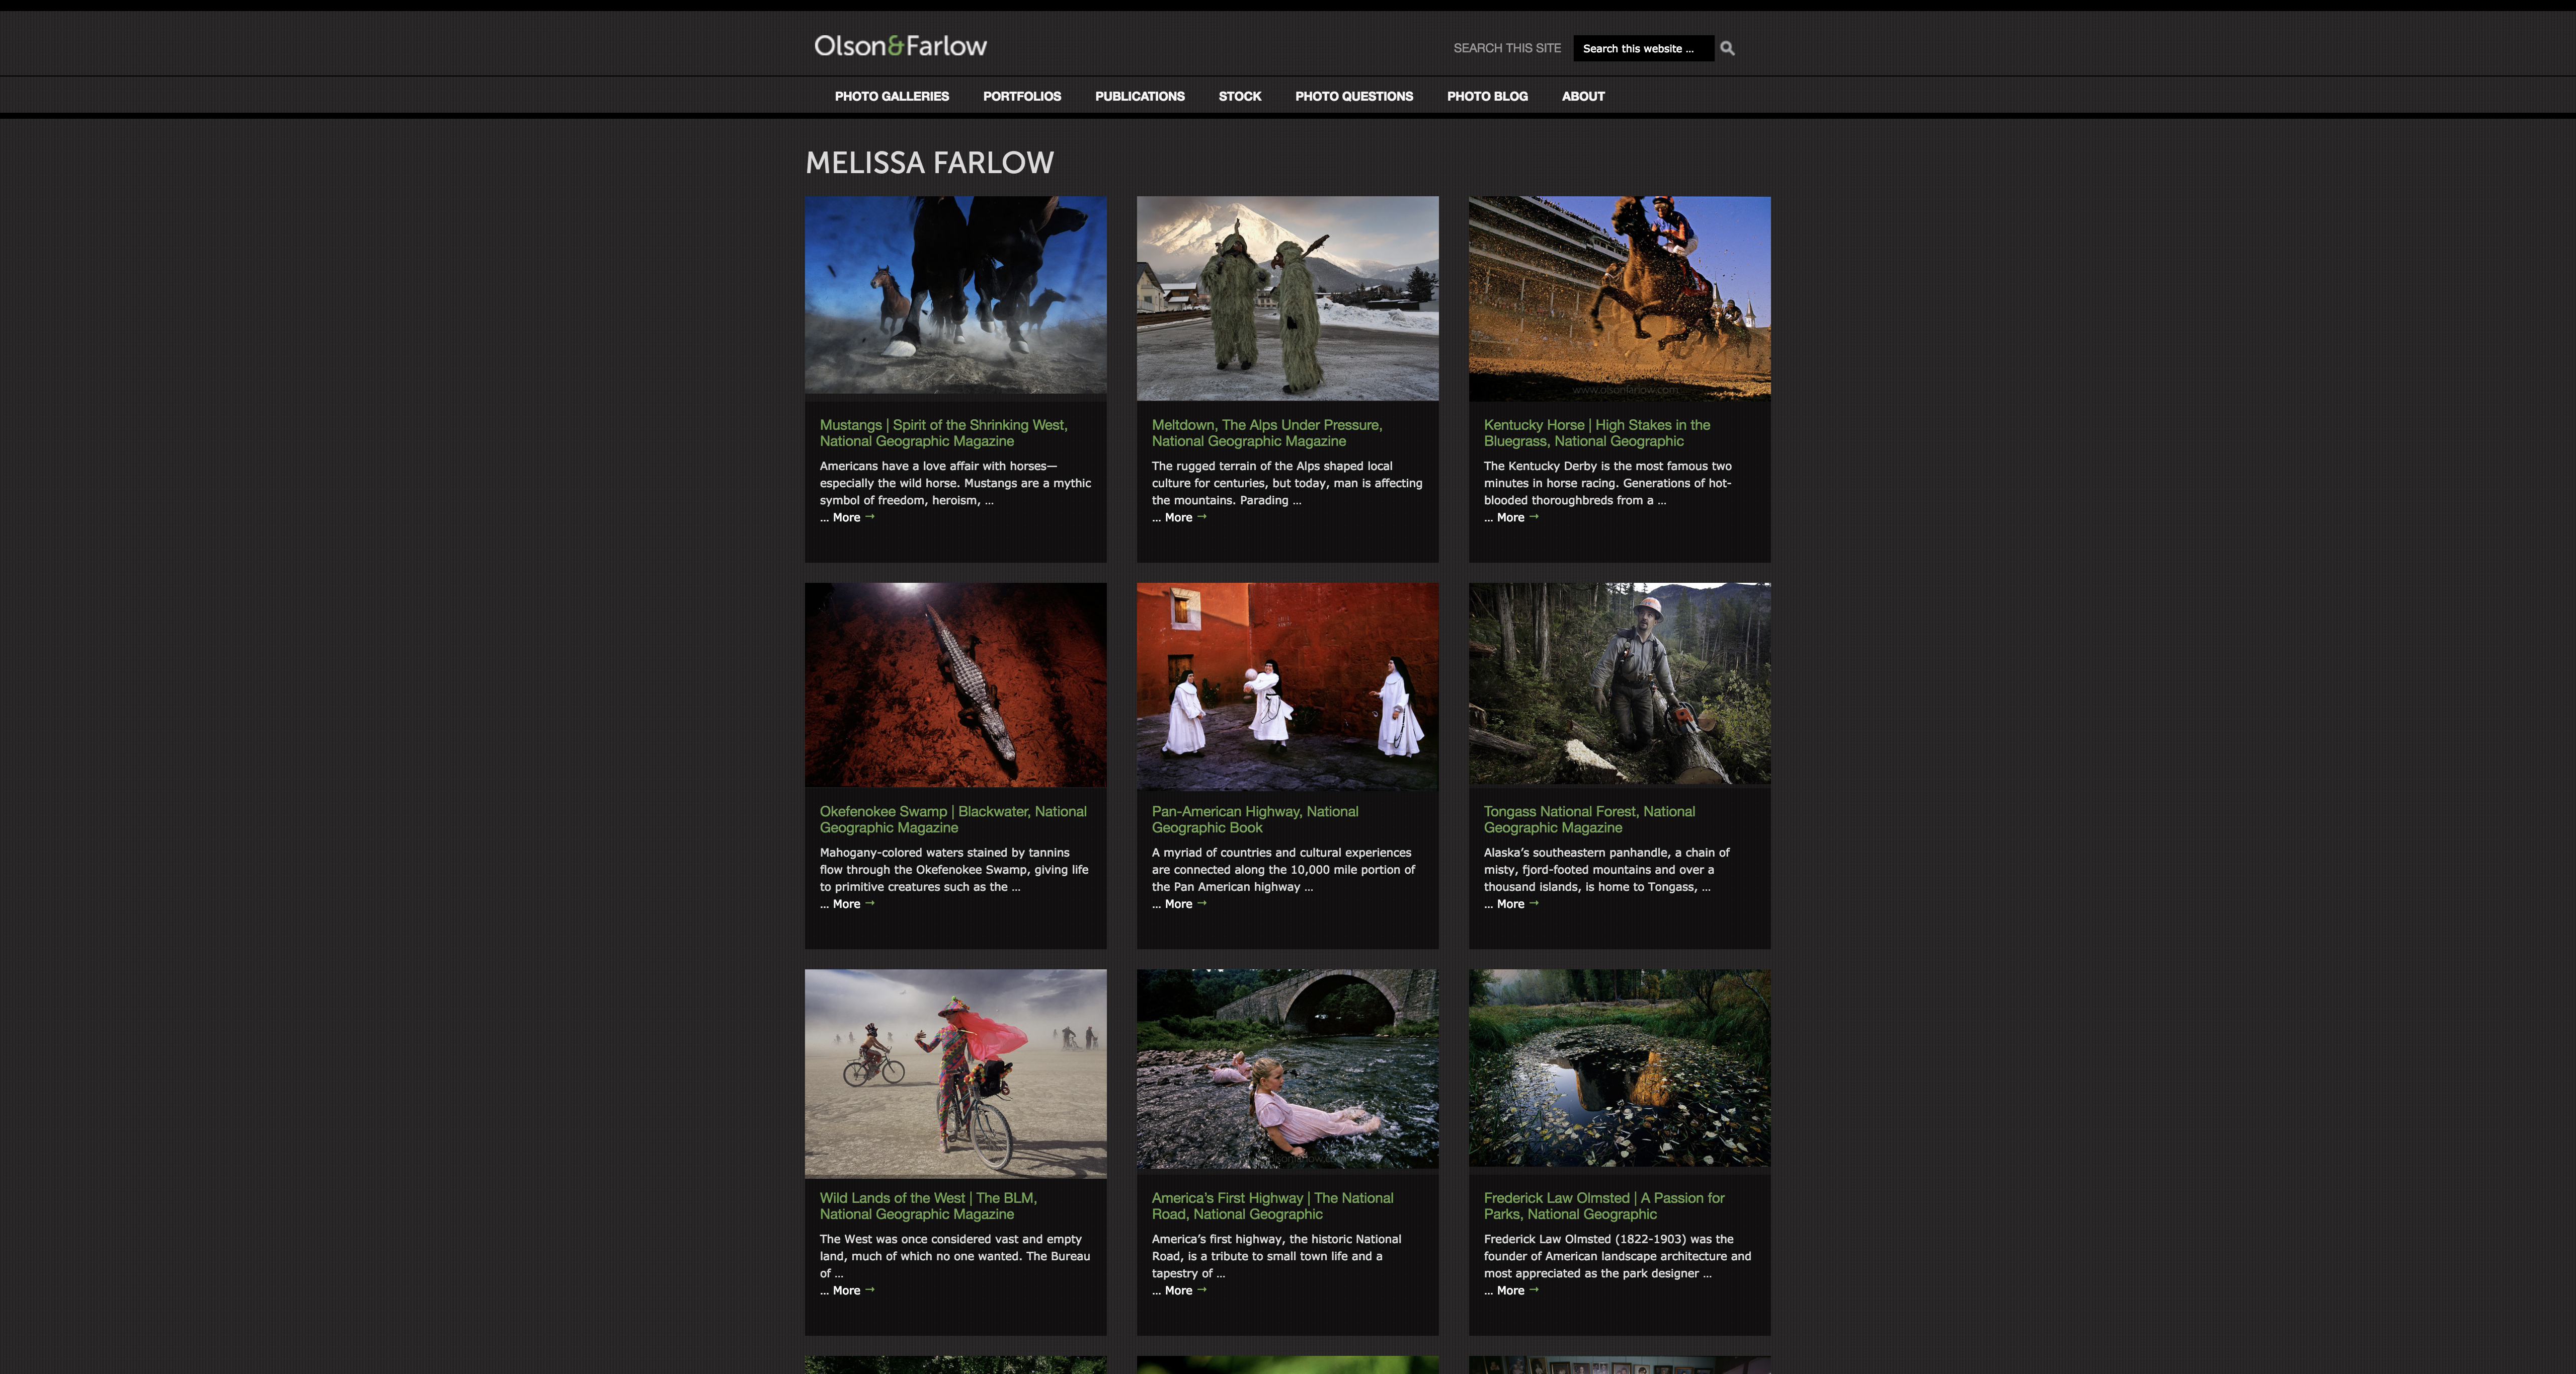The height and width of the screenshot is (1374, 2576).
Task: Click the search magnifier icon
Action: point(1727,48)
